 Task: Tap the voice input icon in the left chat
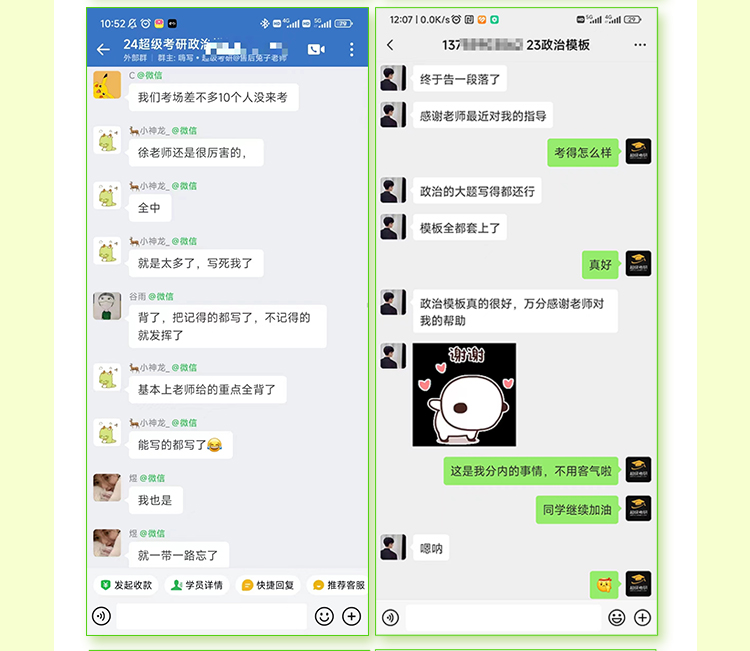pyautogui.click(x=101, y=616)
